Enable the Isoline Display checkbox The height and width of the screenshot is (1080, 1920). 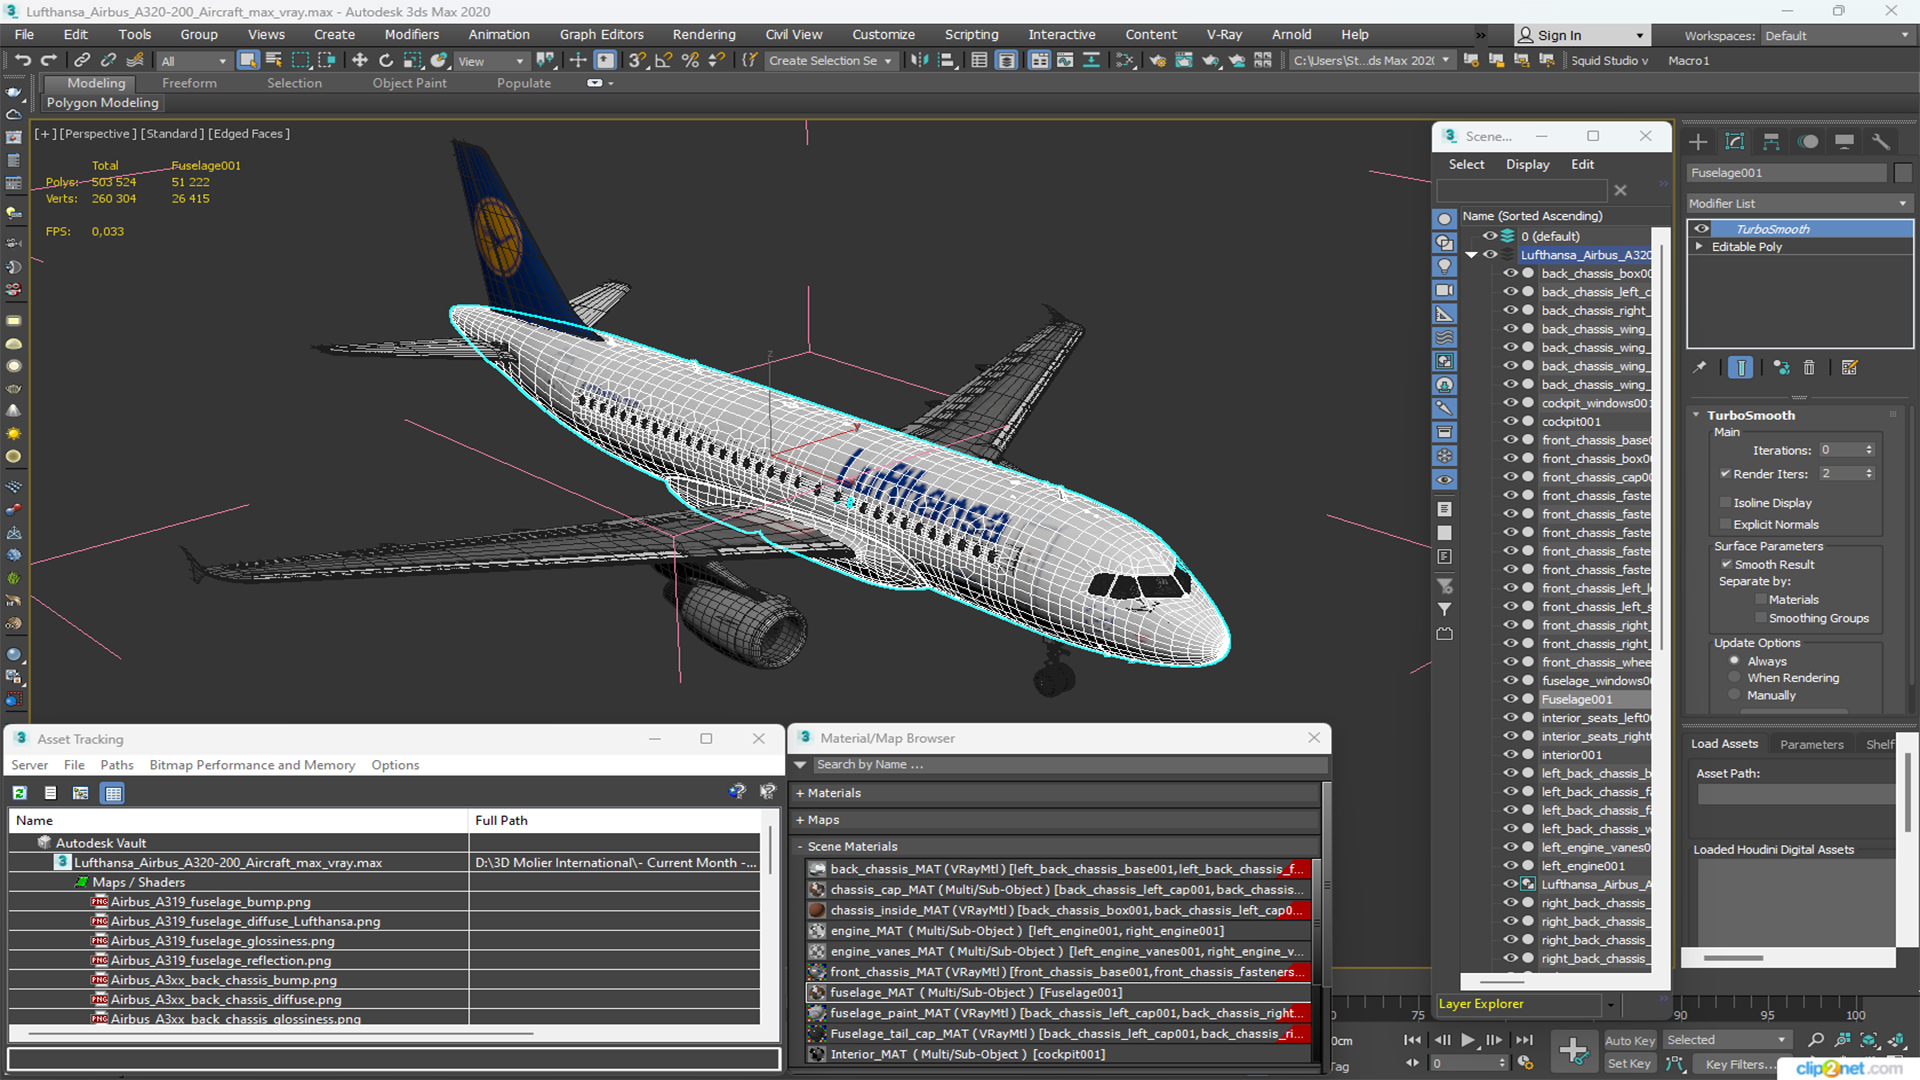click(1725, 503)
